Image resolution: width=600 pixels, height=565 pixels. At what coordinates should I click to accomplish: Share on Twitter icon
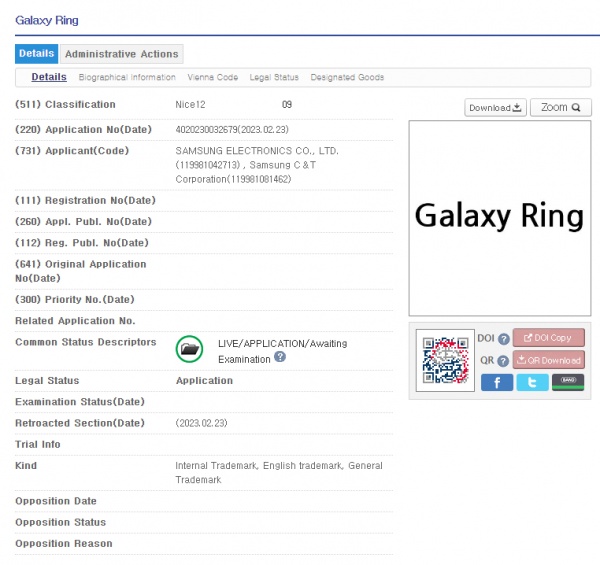point(532,382)
